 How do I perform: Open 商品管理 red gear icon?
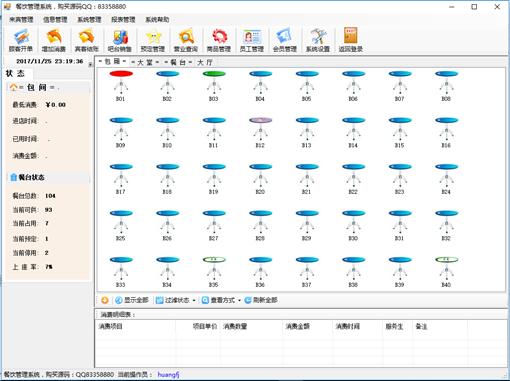click(x=219, y=40)
